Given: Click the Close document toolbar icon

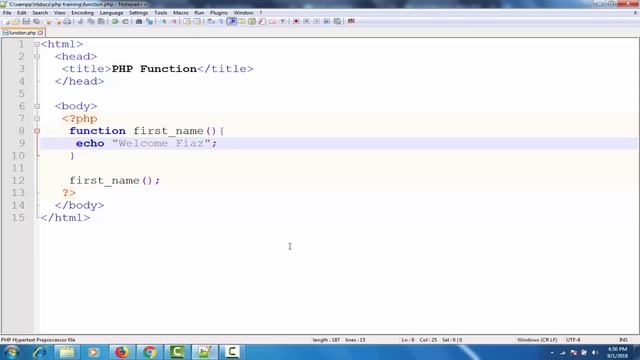Looking at the screenshot, I should 48,21.
